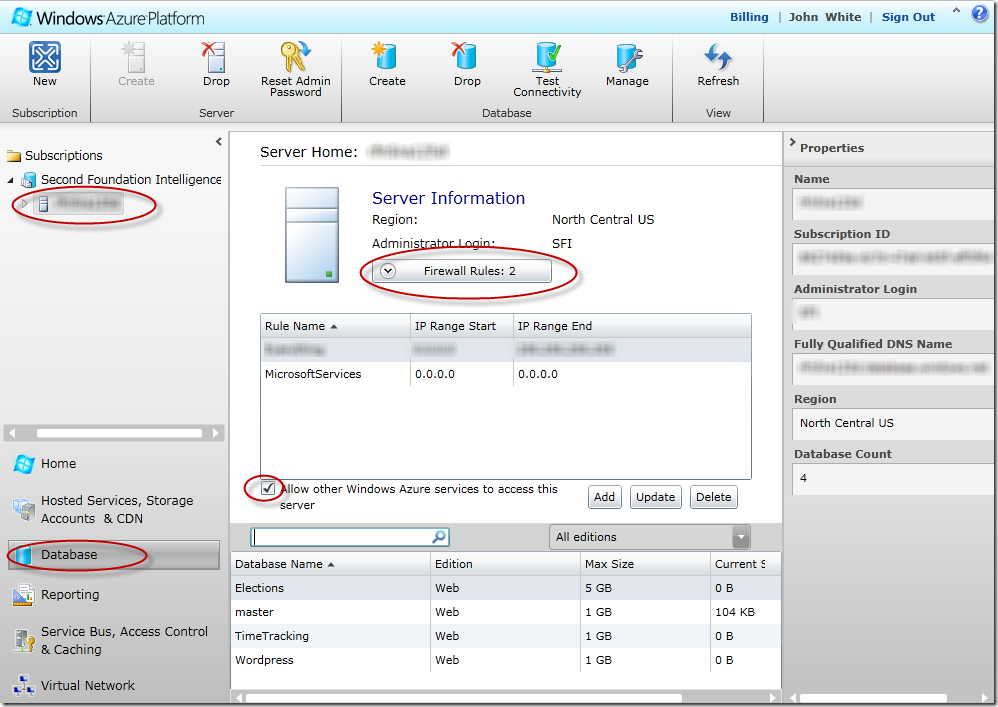Expand the Firewall Rules: 2 section
Screen dimensions: 998x707
(x=461, y=271)
